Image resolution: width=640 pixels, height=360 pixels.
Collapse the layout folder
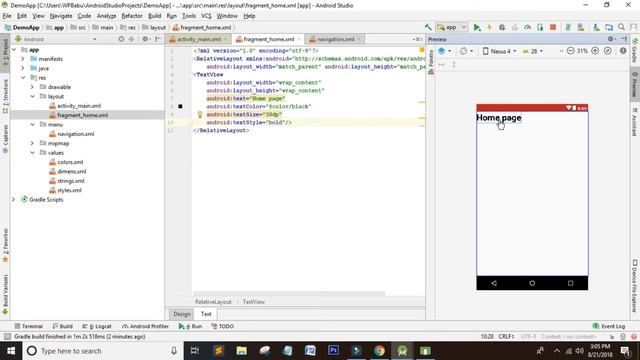click(x=32, y=96)
